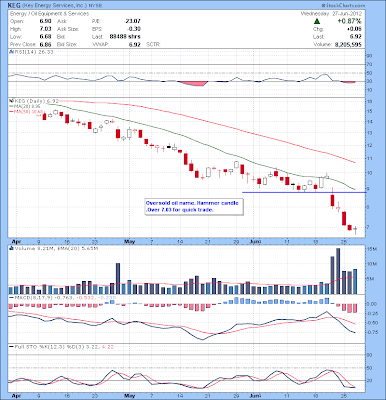Click the Low value 6.68
This screenshot has width=386, height=400.
click(x=45, y=37)
